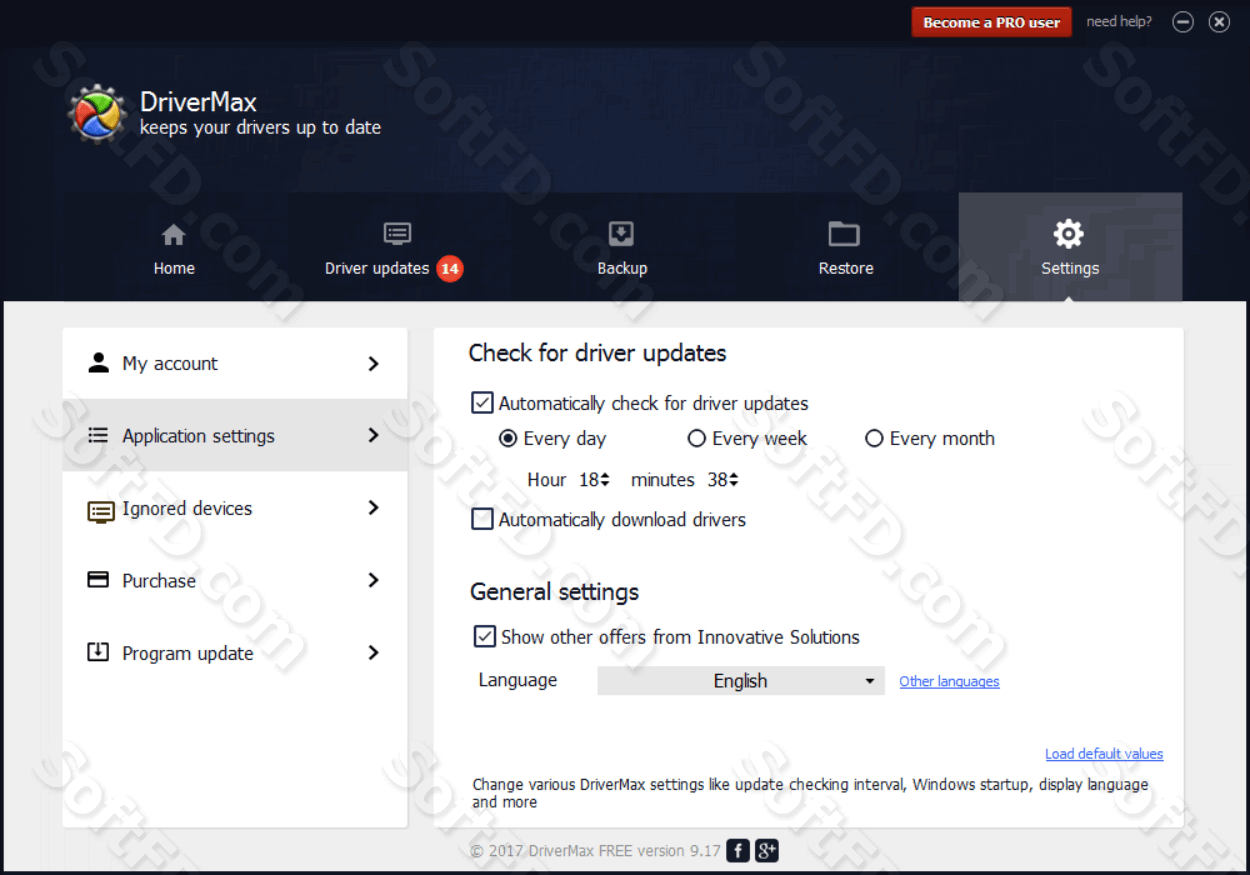This screenshot has width=1250, height=875.
Task: Open the English language dropdown
Action: pyautogui.click(x=741, y=681)
